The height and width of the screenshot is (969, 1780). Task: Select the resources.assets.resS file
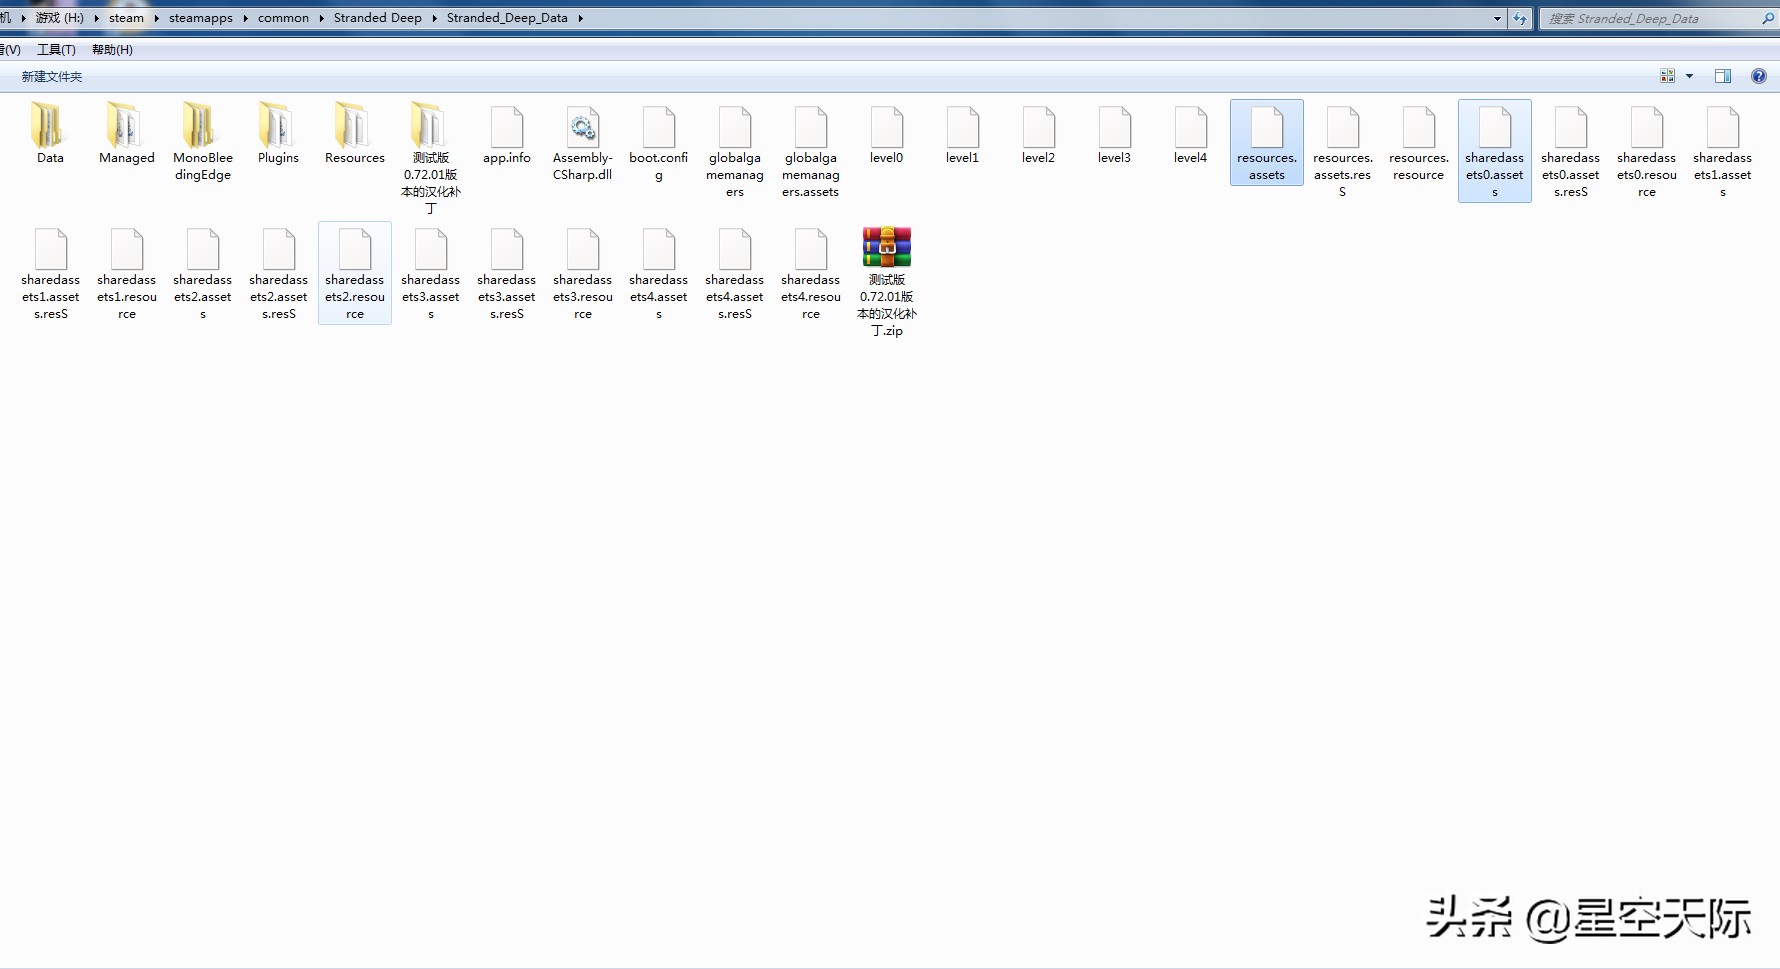click(1343, 150)
